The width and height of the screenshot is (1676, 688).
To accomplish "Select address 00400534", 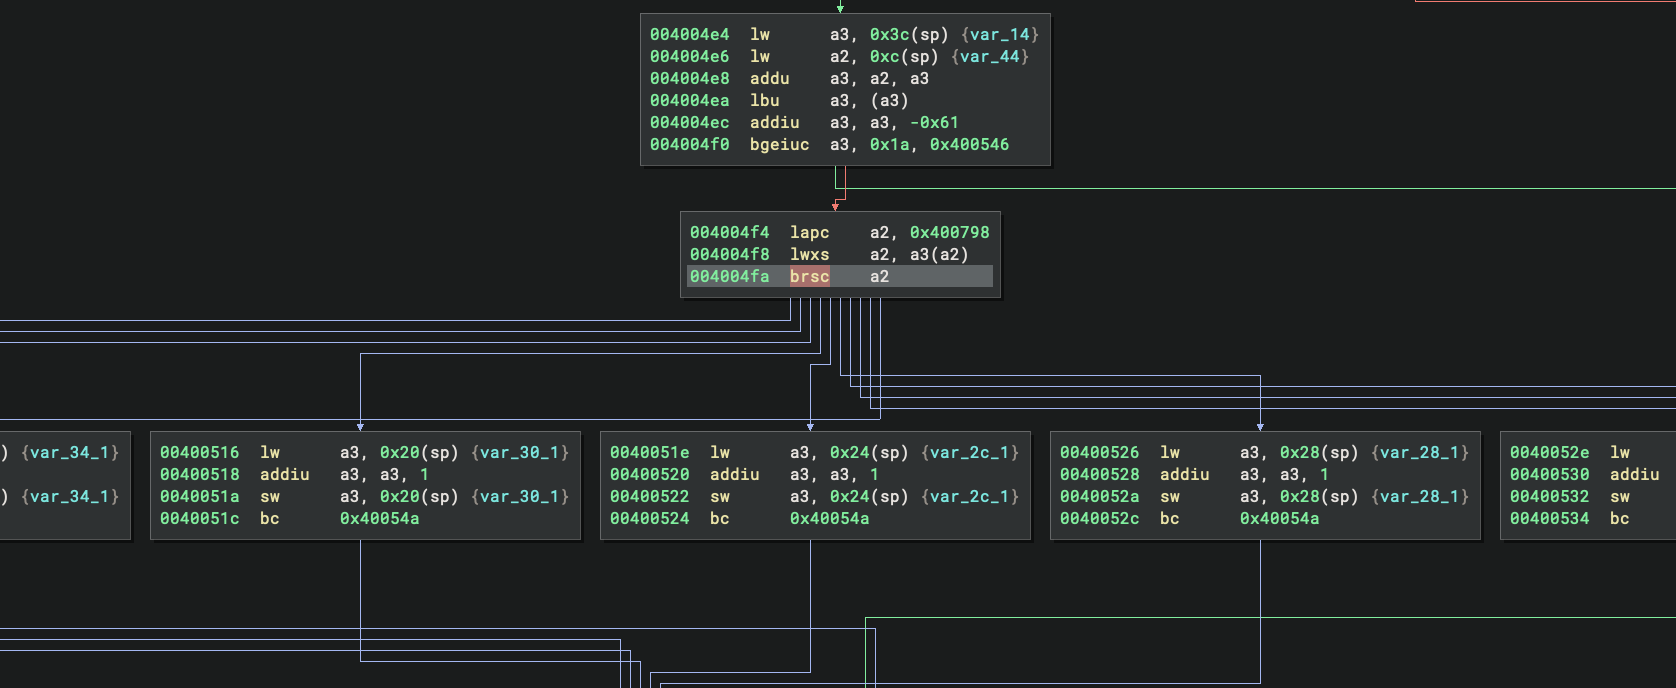I will (x=1550, y=519).
